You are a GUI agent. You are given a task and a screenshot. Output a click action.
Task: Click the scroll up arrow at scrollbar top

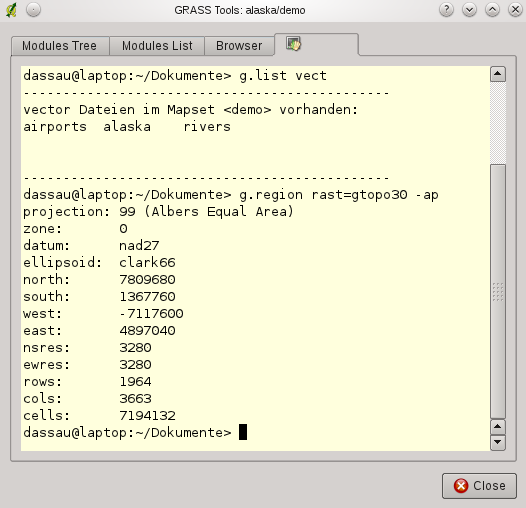[498, 74]
